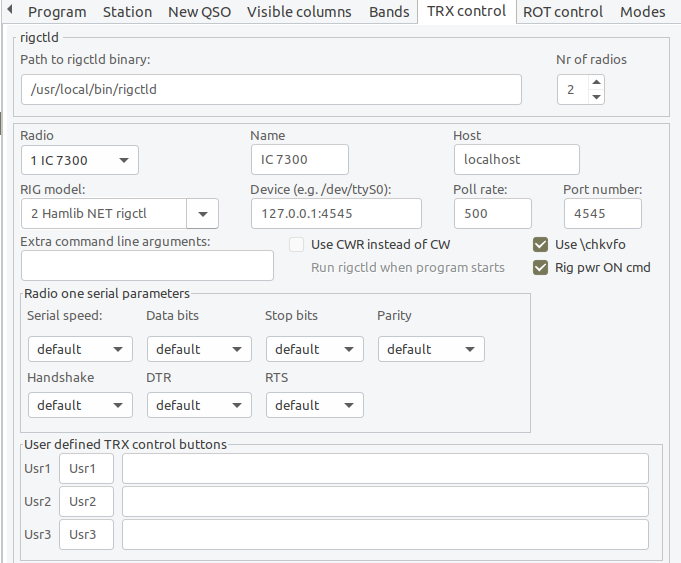
Task: Increase Nr of radios with up arrow
Action: tap(596, 82)
